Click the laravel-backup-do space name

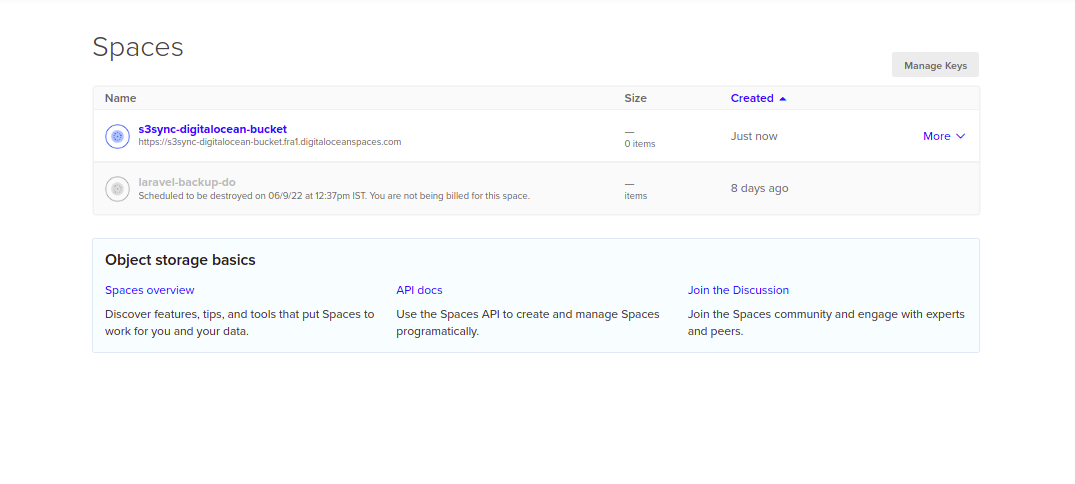click(187, 182)
